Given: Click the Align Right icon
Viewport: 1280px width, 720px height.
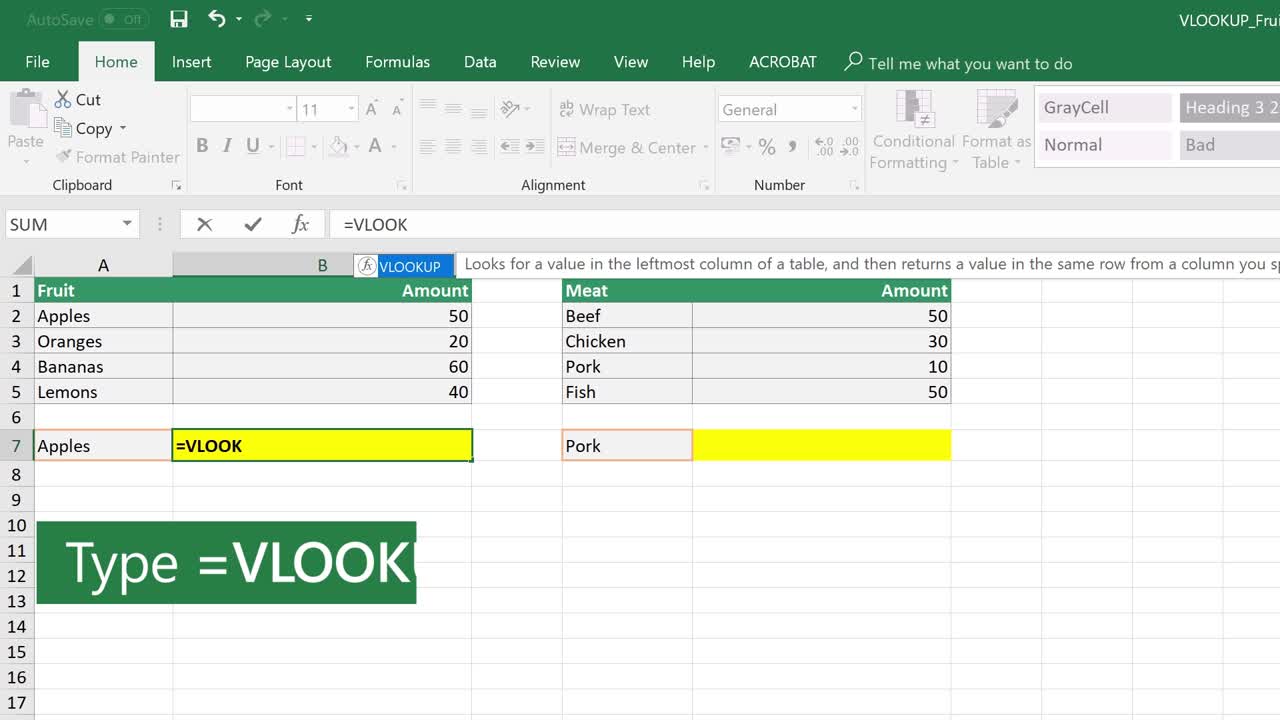Looking at the screenshot, I should [x=478, y=147].
